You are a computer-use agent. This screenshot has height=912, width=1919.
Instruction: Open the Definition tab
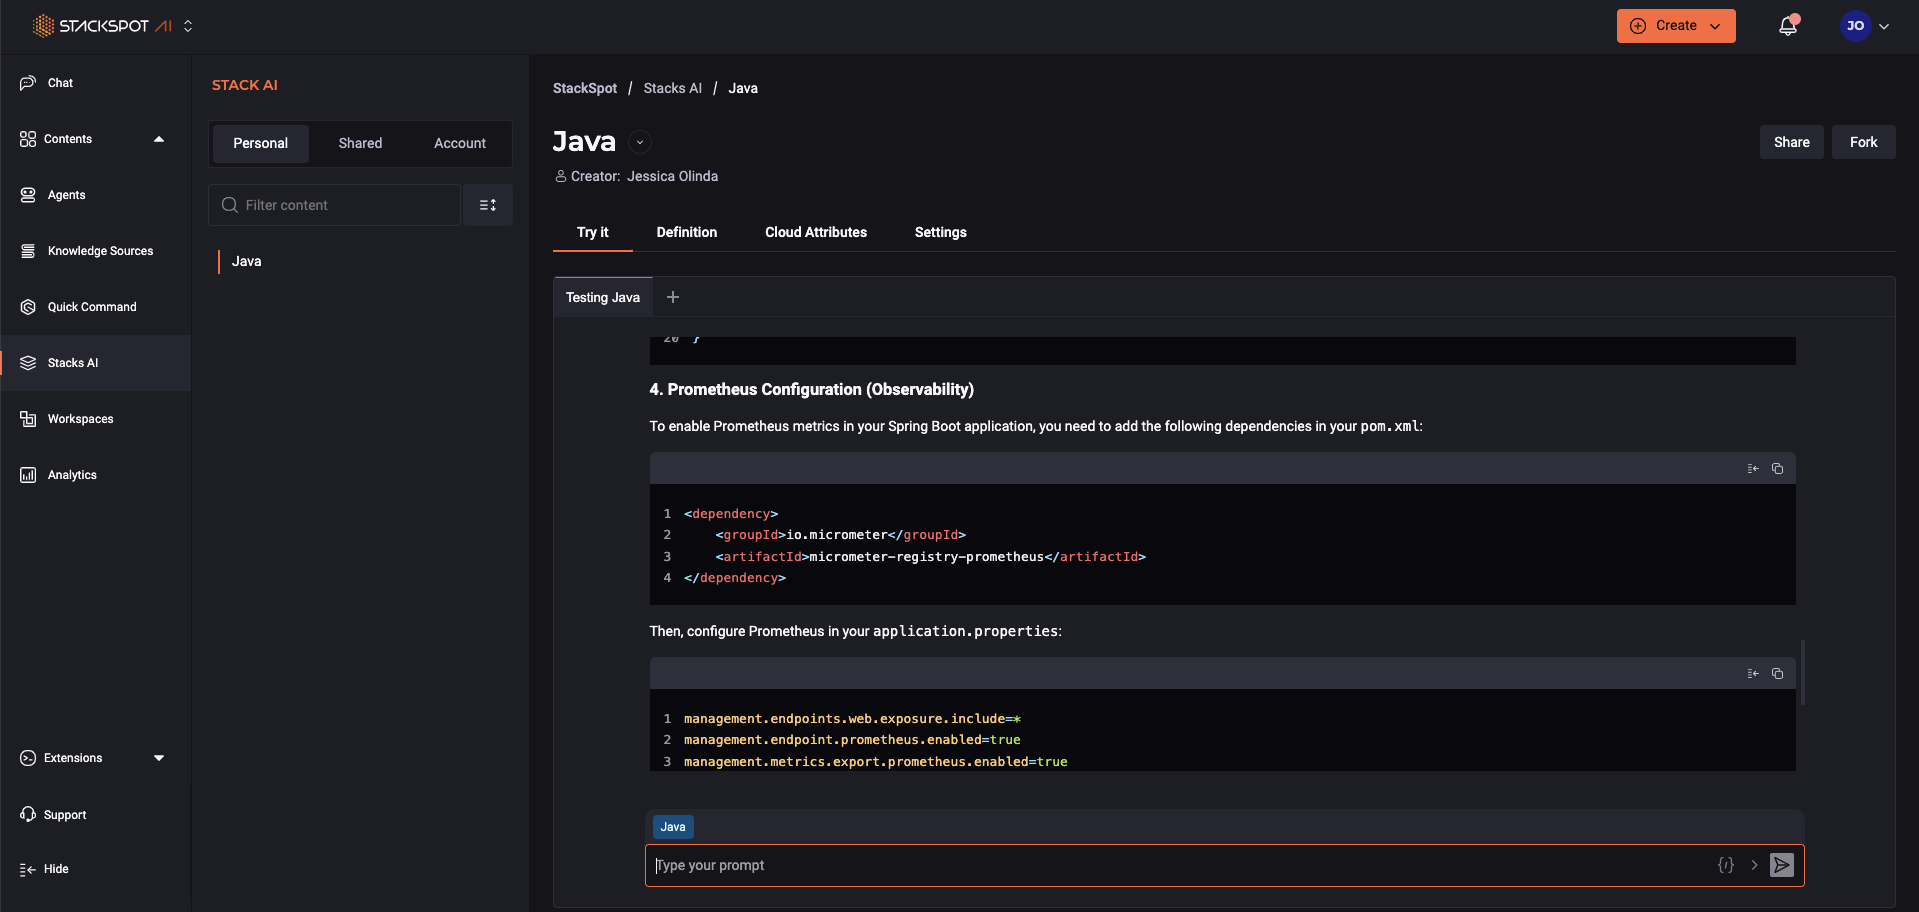point(687,232)
